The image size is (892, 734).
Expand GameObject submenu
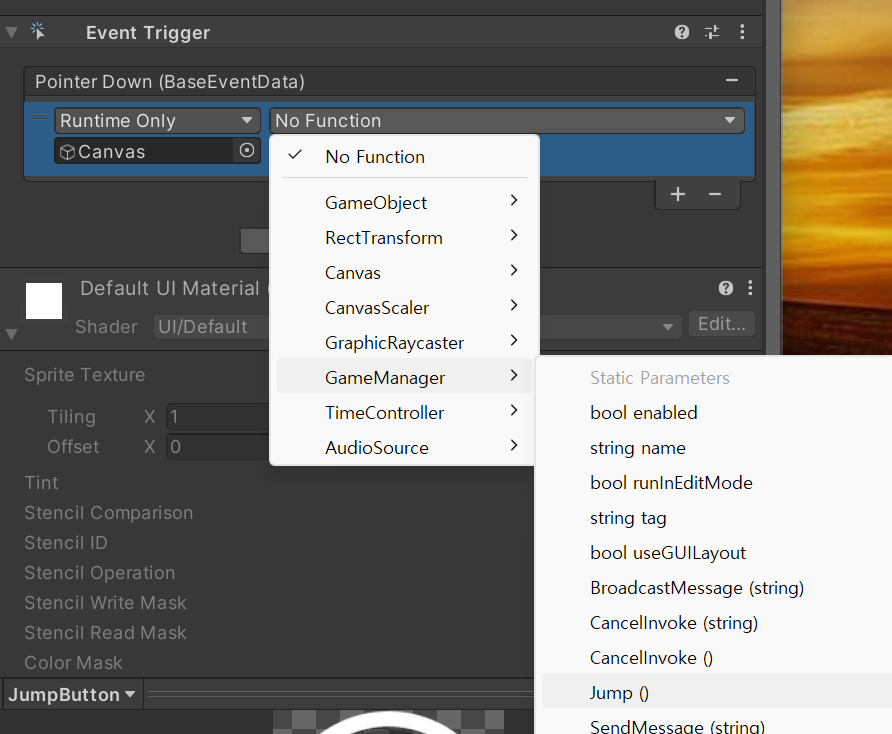point(404,203)
